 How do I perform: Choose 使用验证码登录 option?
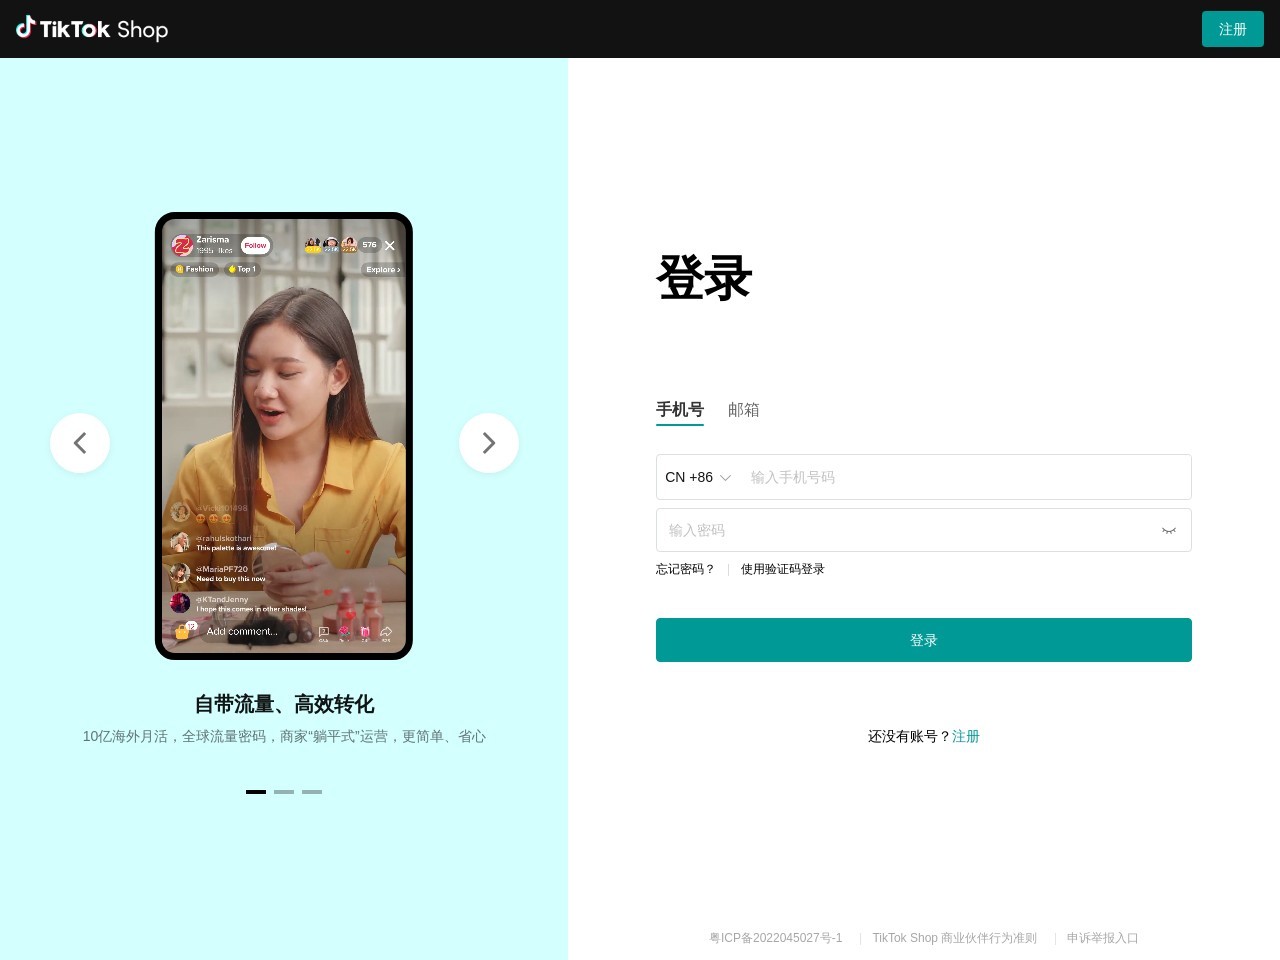[x=782, y=569]
